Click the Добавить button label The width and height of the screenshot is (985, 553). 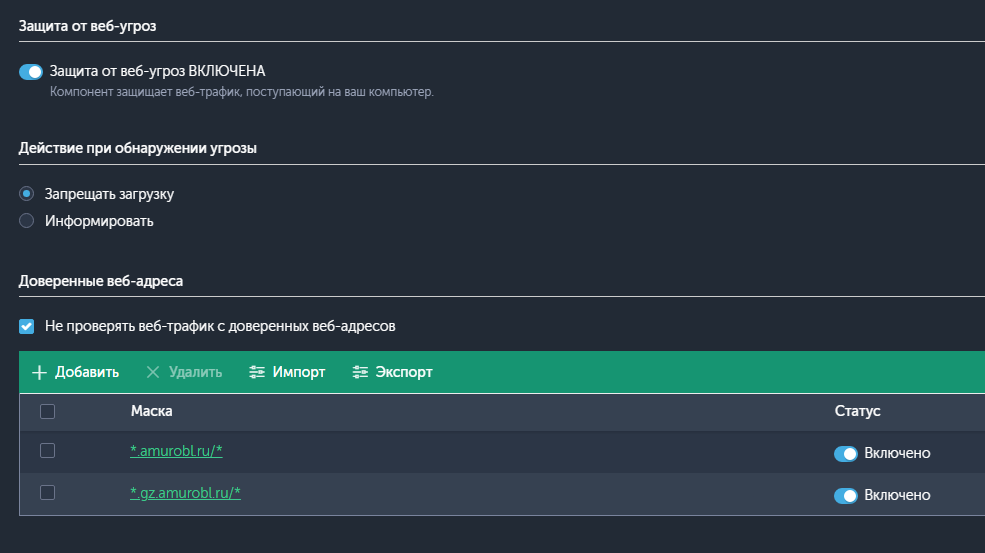click(87, 372)
